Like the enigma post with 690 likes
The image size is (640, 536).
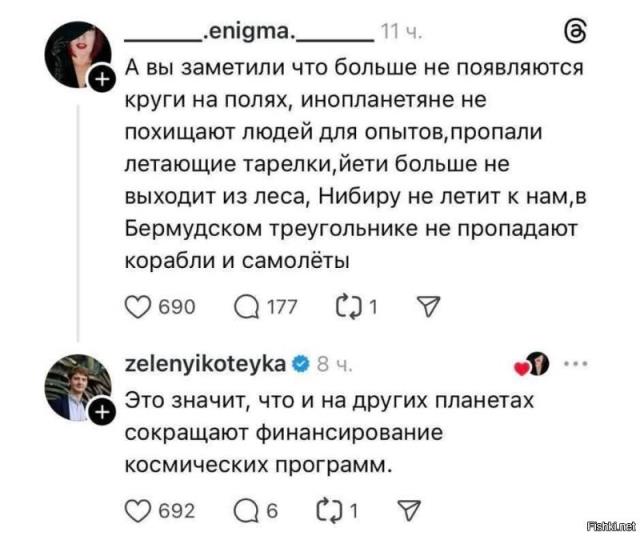click(x=139, y=307)
